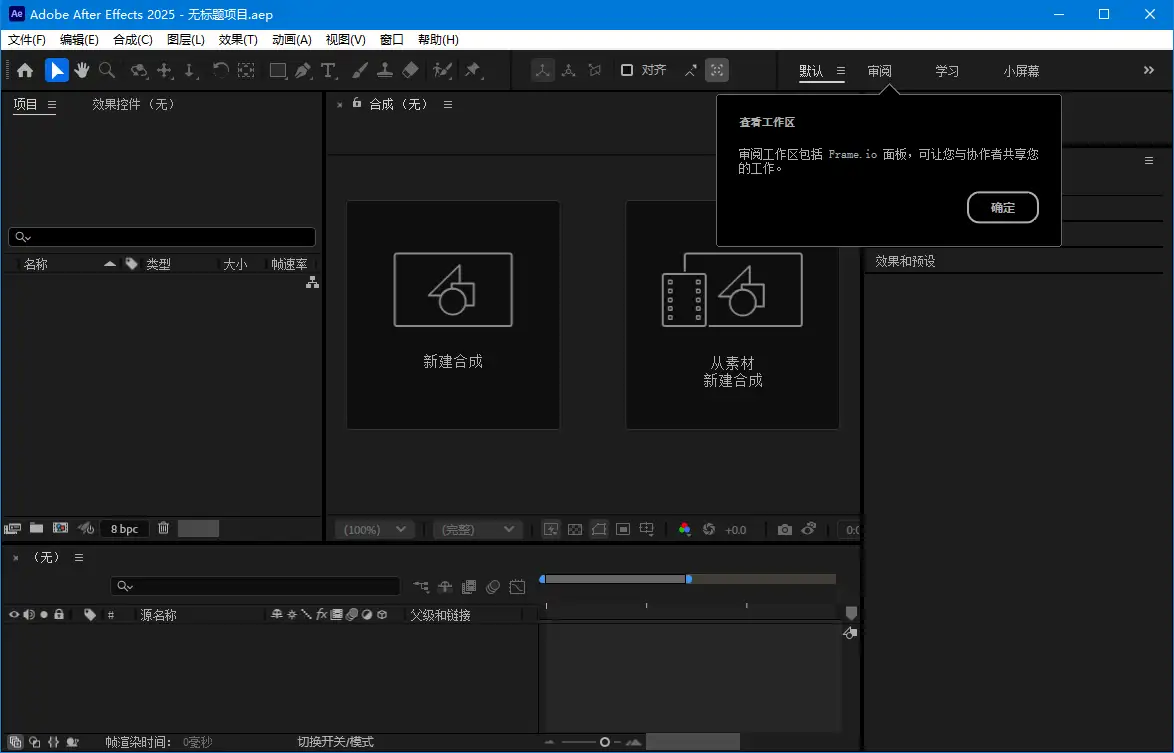Open the 合成 menu
Viewport: 1174px width, 753px height.
[132, 39]
